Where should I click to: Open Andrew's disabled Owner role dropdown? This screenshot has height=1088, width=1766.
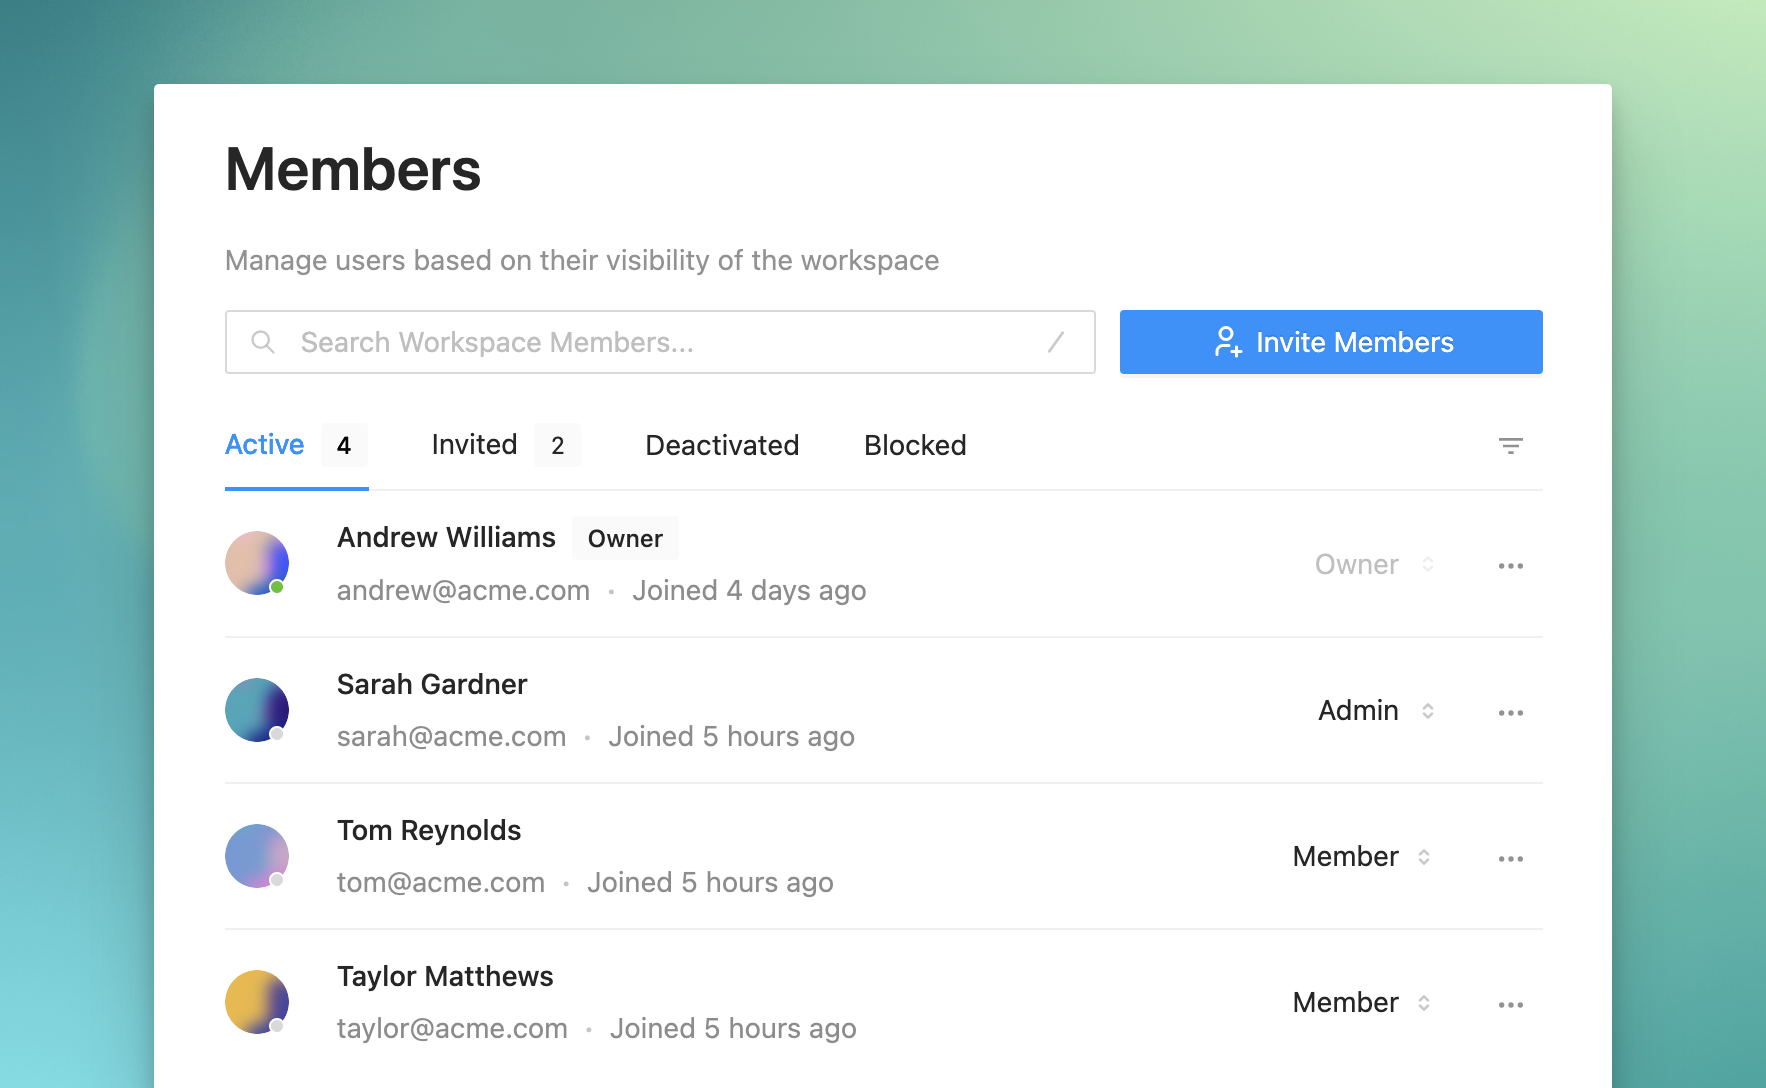pyautogui.click(x=1374, y=565)
